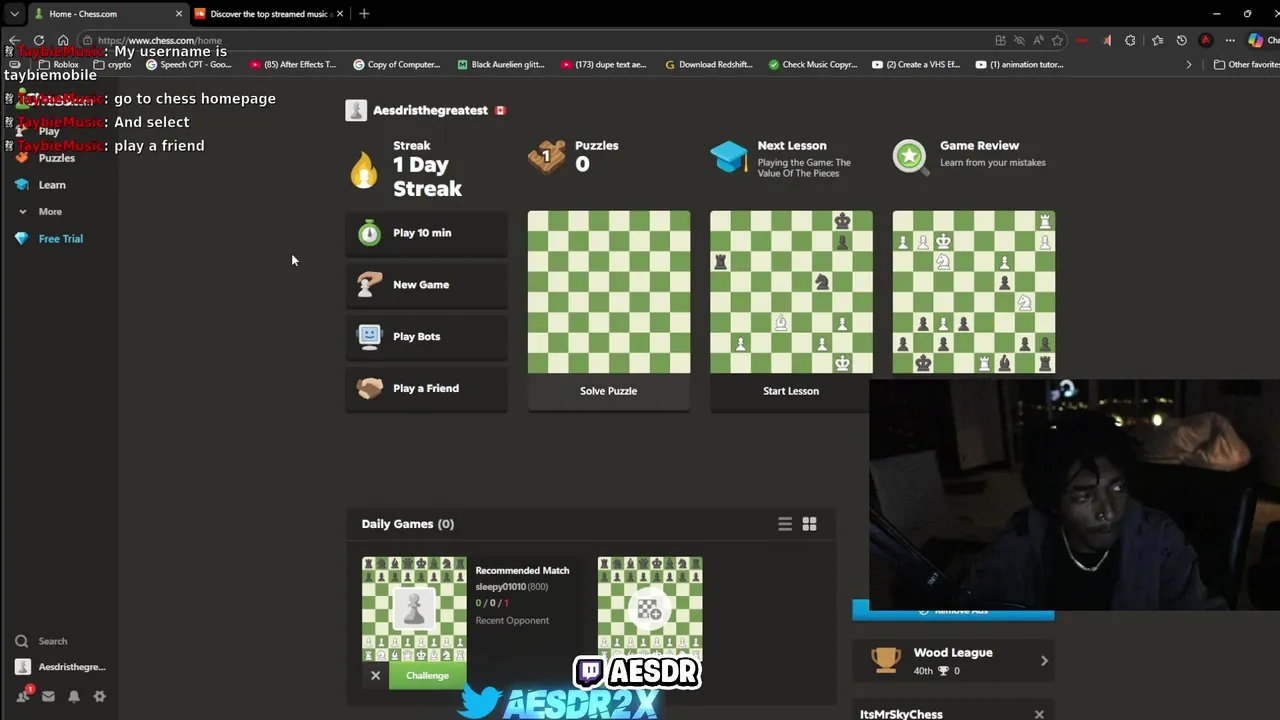Close the ItsMrSkyChess panel
This screenshot has width=1280, height=720.
pyautogui.click(x=1039, y=714)
